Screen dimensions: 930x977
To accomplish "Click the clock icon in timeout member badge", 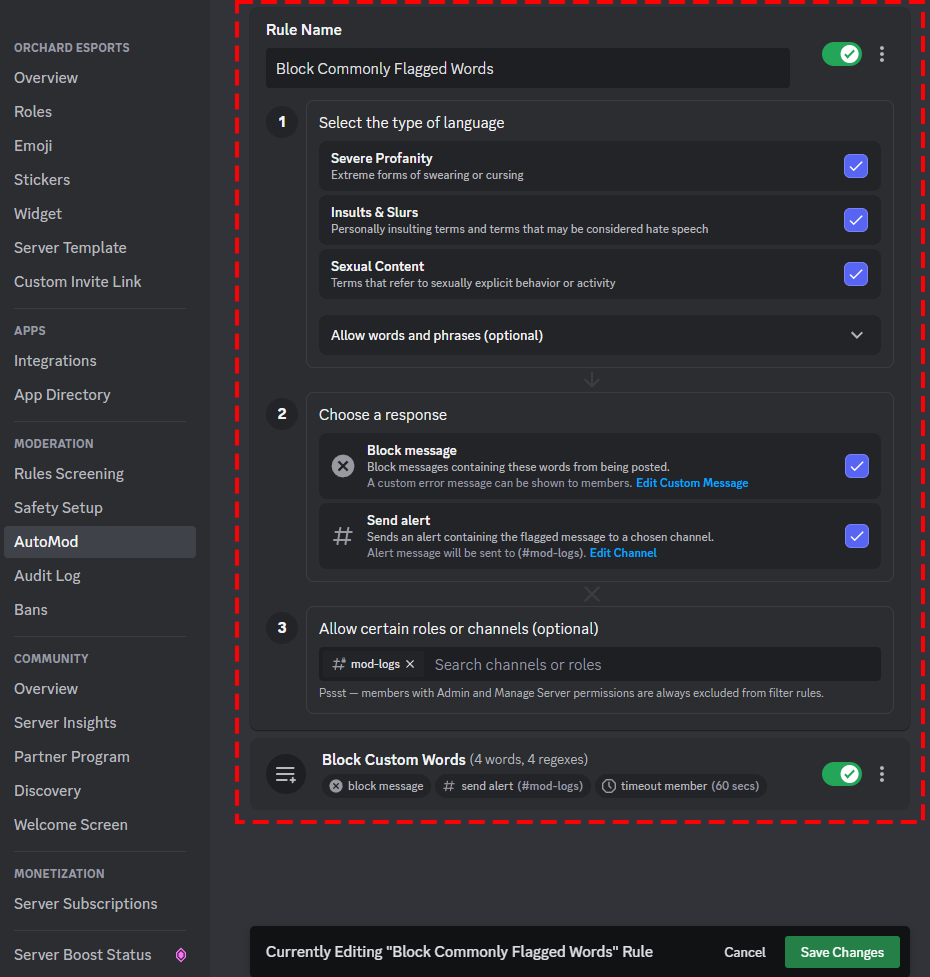I will (609, 786).
